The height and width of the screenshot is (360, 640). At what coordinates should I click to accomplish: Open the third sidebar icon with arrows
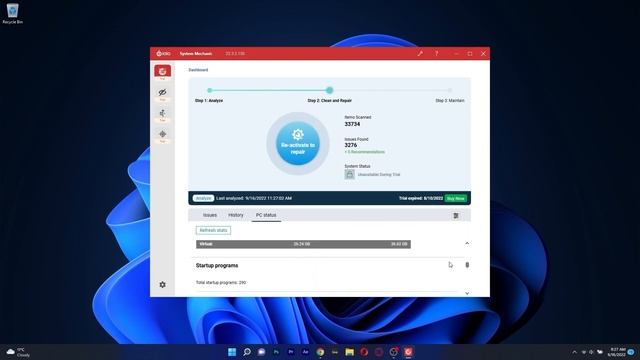(162, 113)
